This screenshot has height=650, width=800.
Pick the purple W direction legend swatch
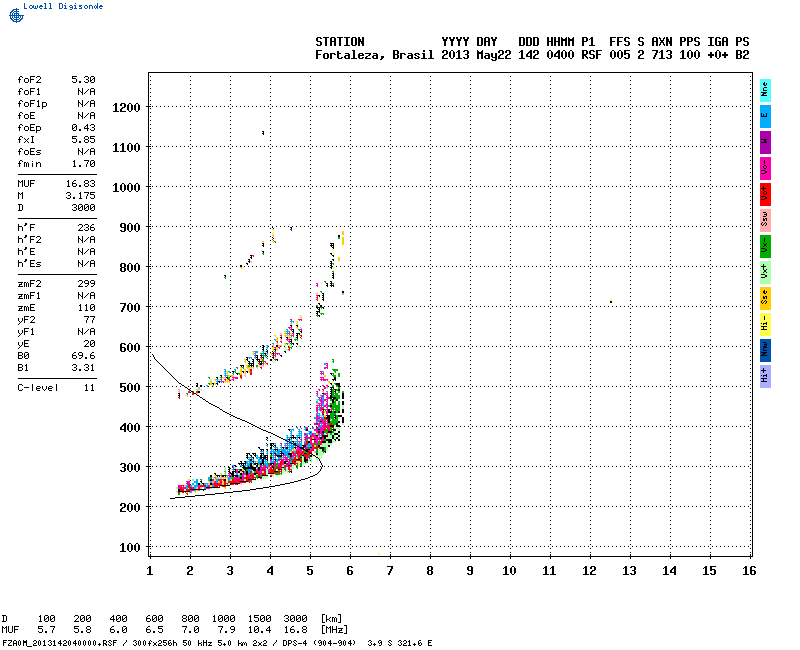(765, 141)
